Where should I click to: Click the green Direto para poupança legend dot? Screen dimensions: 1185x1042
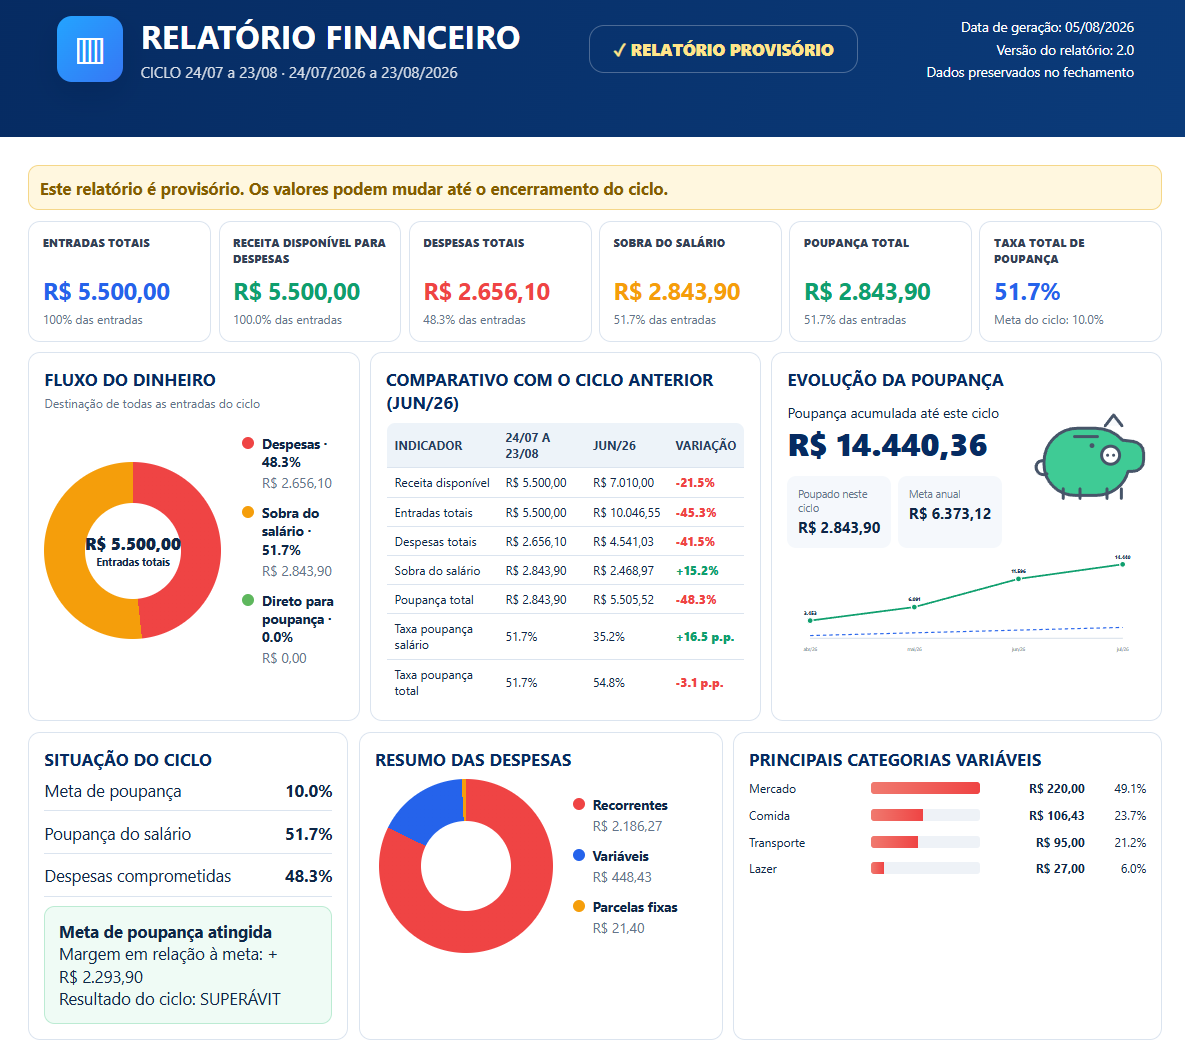pos(248,601)
